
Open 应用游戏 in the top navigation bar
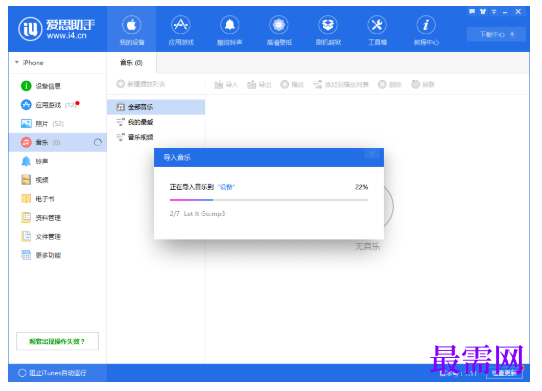tap(180, 30)
